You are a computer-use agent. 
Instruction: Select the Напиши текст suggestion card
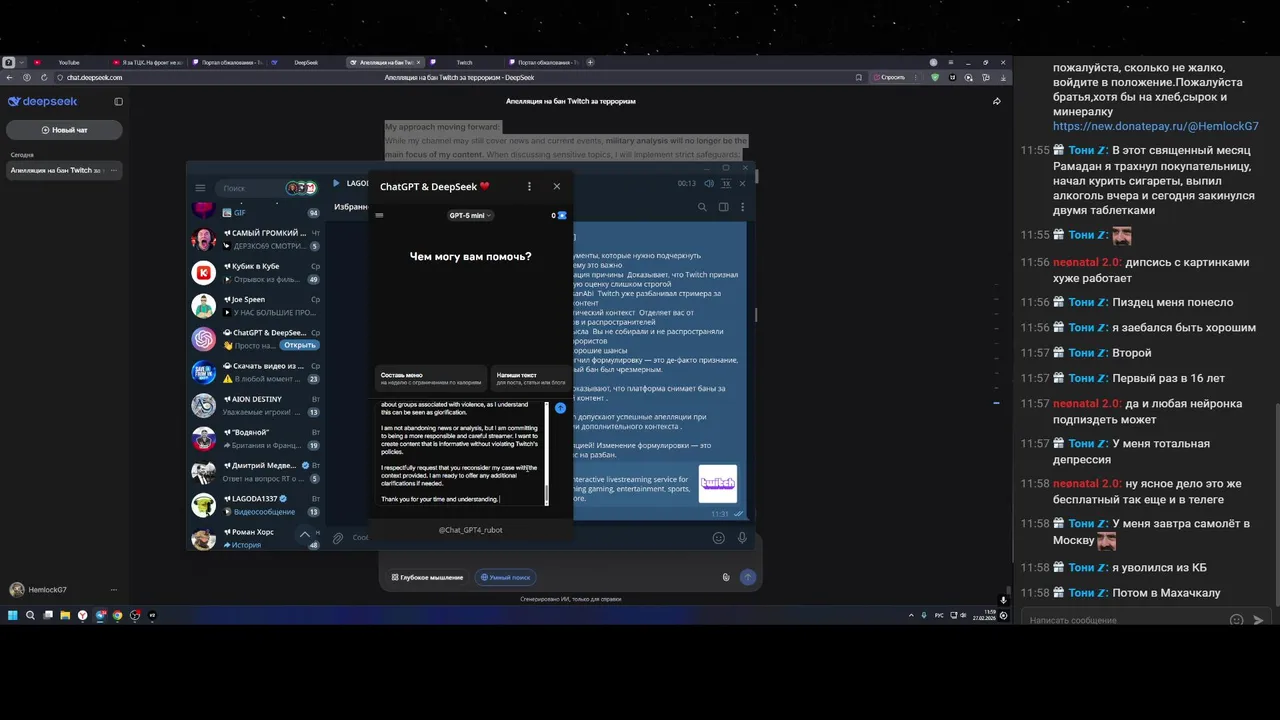[530, 378]
